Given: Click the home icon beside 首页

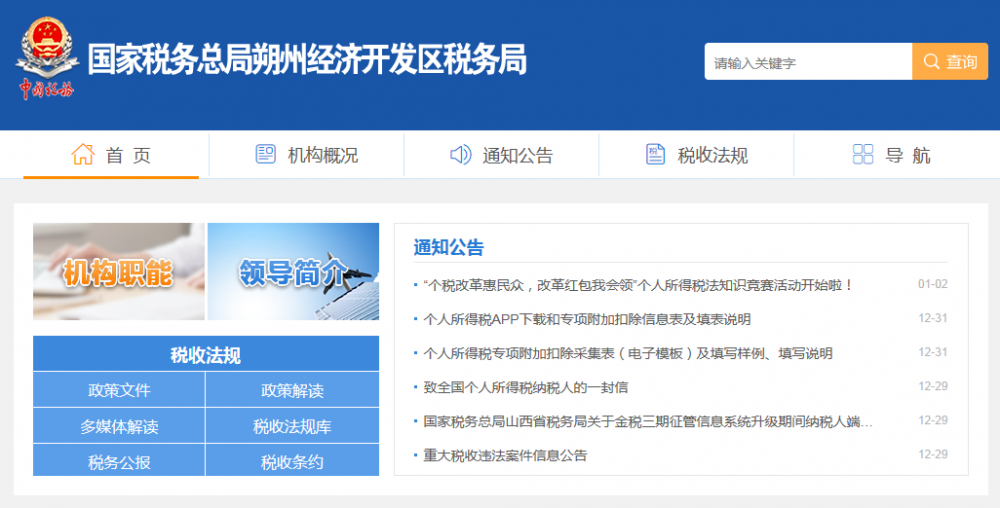Looking at the screenshot, I should point(83,155).
